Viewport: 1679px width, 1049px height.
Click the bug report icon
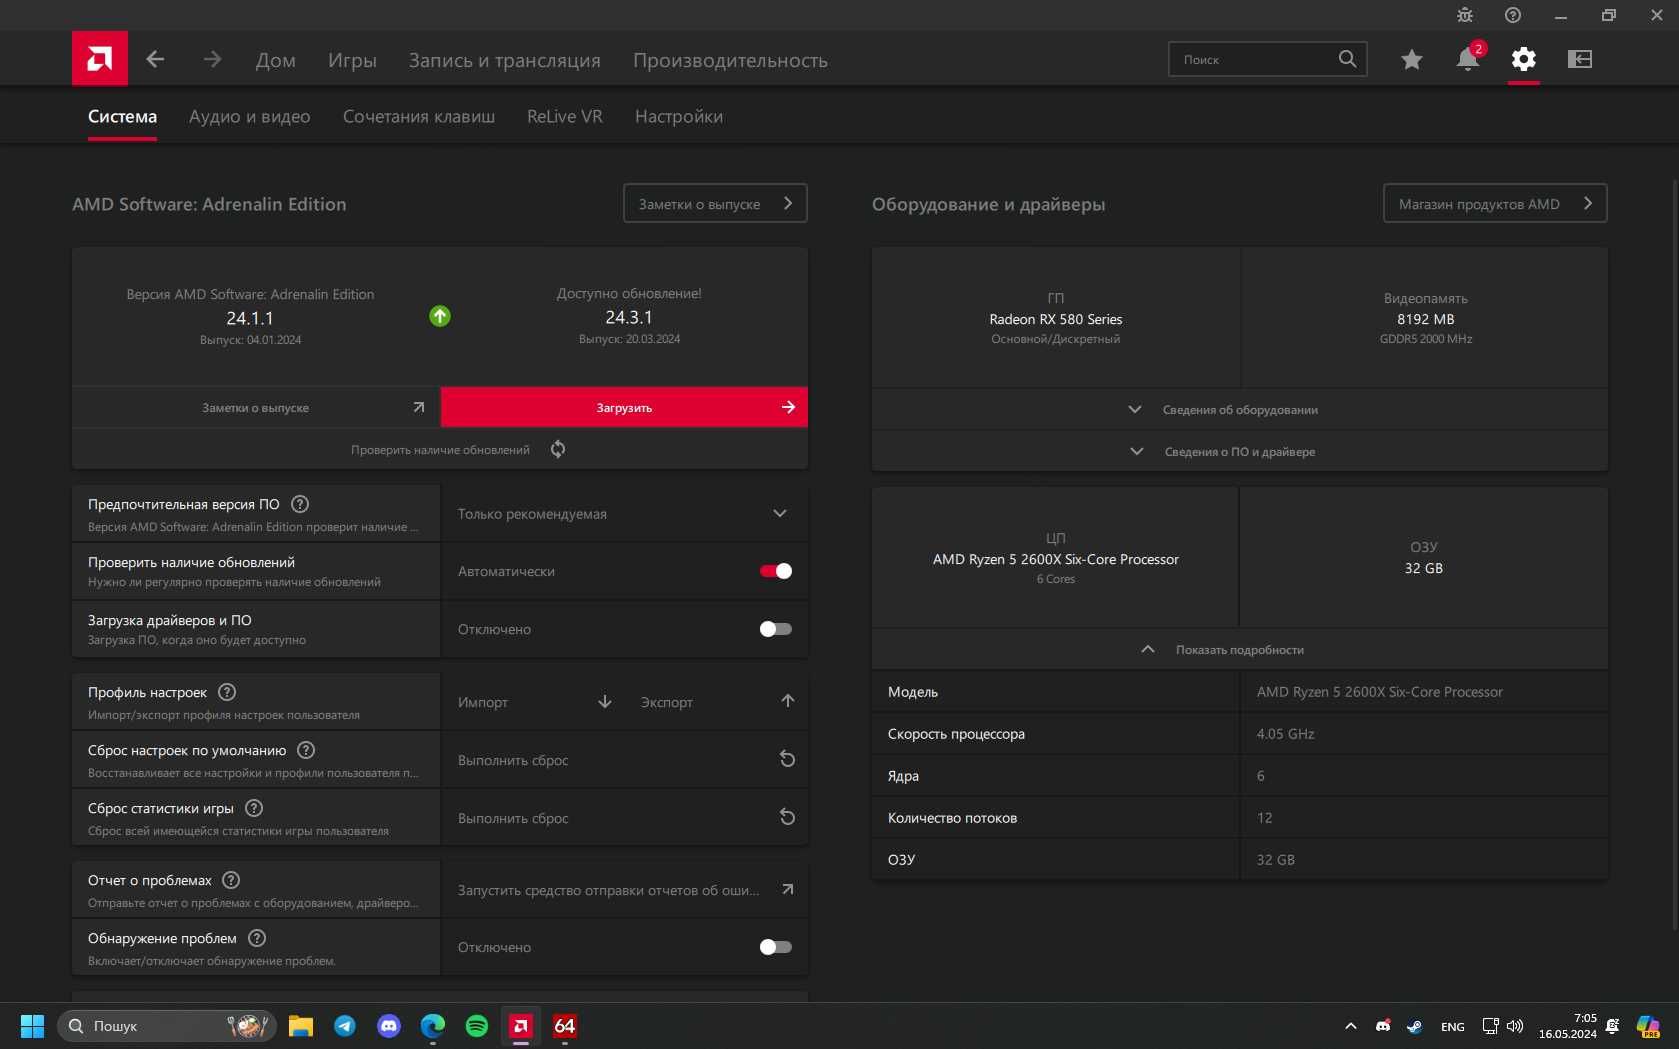tap(1465, 15)
